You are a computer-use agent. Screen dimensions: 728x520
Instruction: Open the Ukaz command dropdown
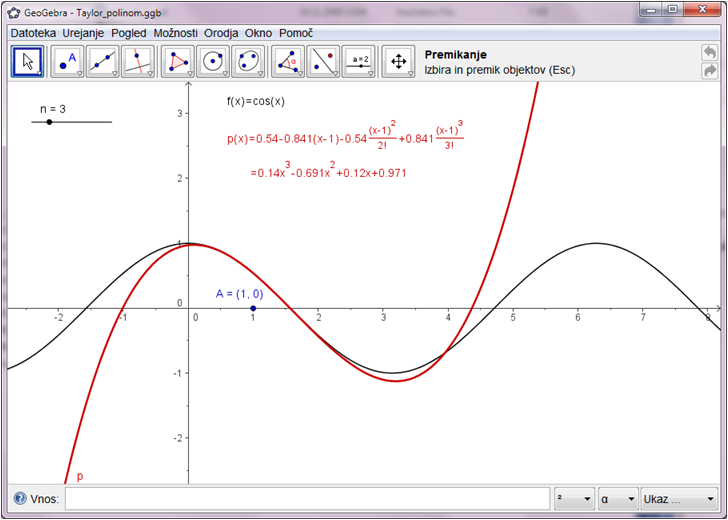click(x=679, y=499)
